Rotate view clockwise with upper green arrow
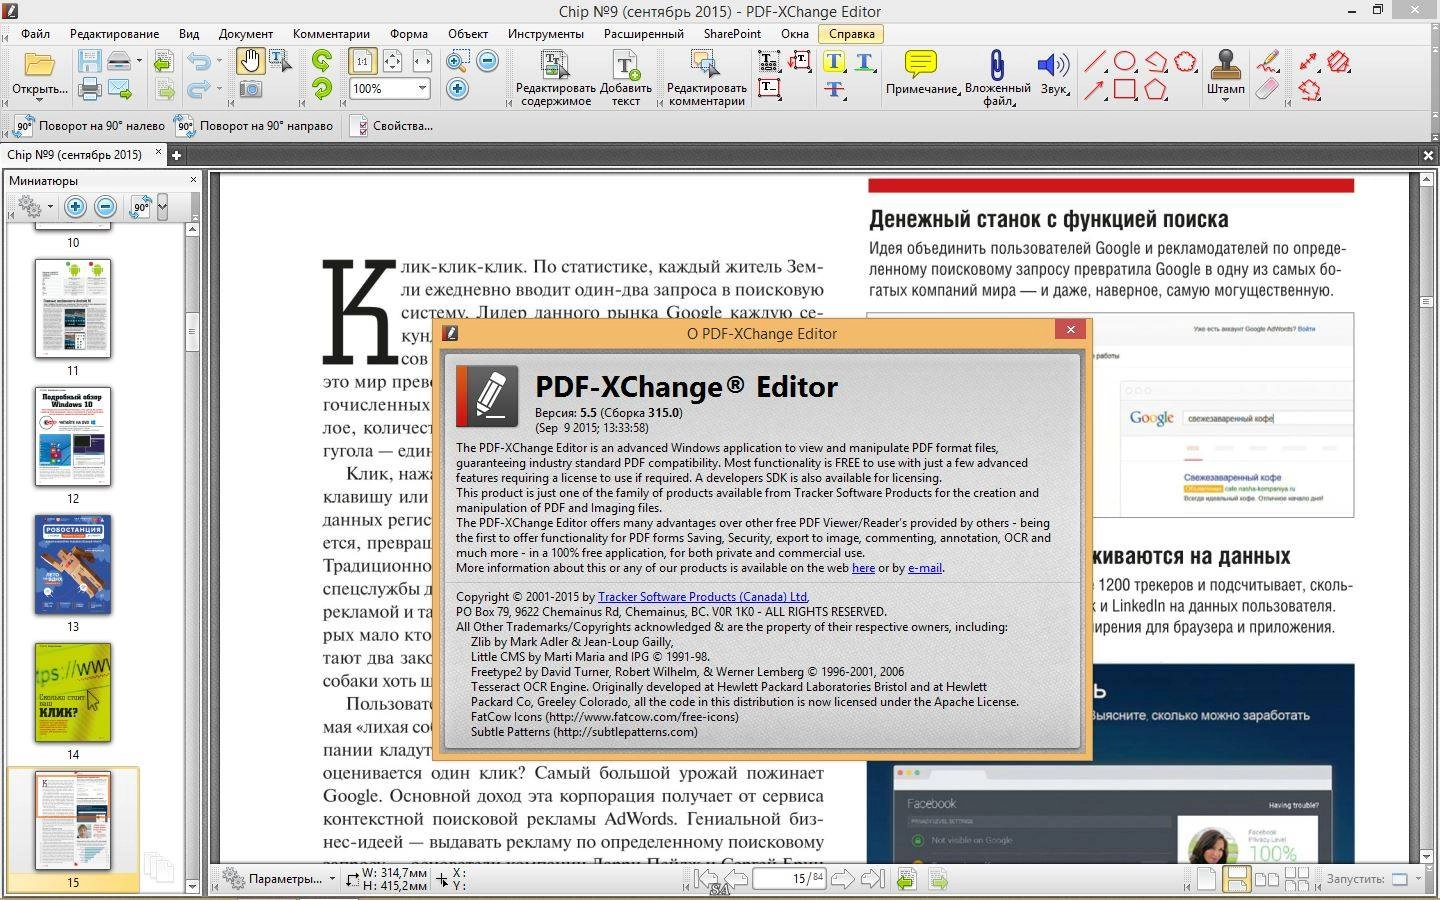Viewport: 1440px width, 900px height. pos(322,61)
